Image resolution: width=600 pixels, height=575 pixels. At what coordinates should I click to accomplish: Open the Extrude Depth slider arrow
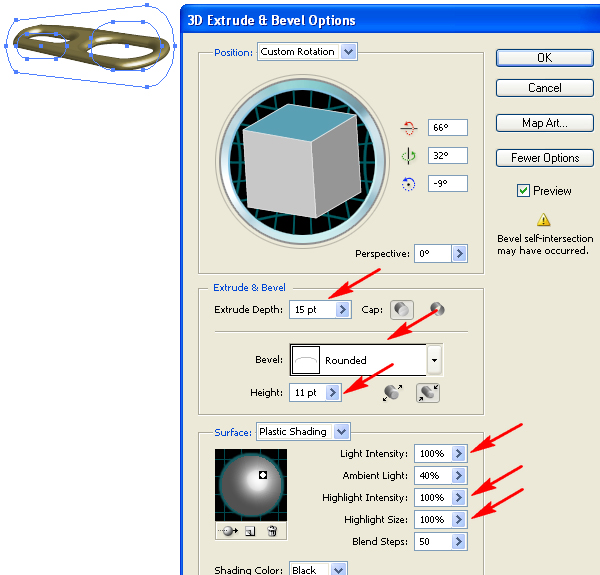(343, 309)
